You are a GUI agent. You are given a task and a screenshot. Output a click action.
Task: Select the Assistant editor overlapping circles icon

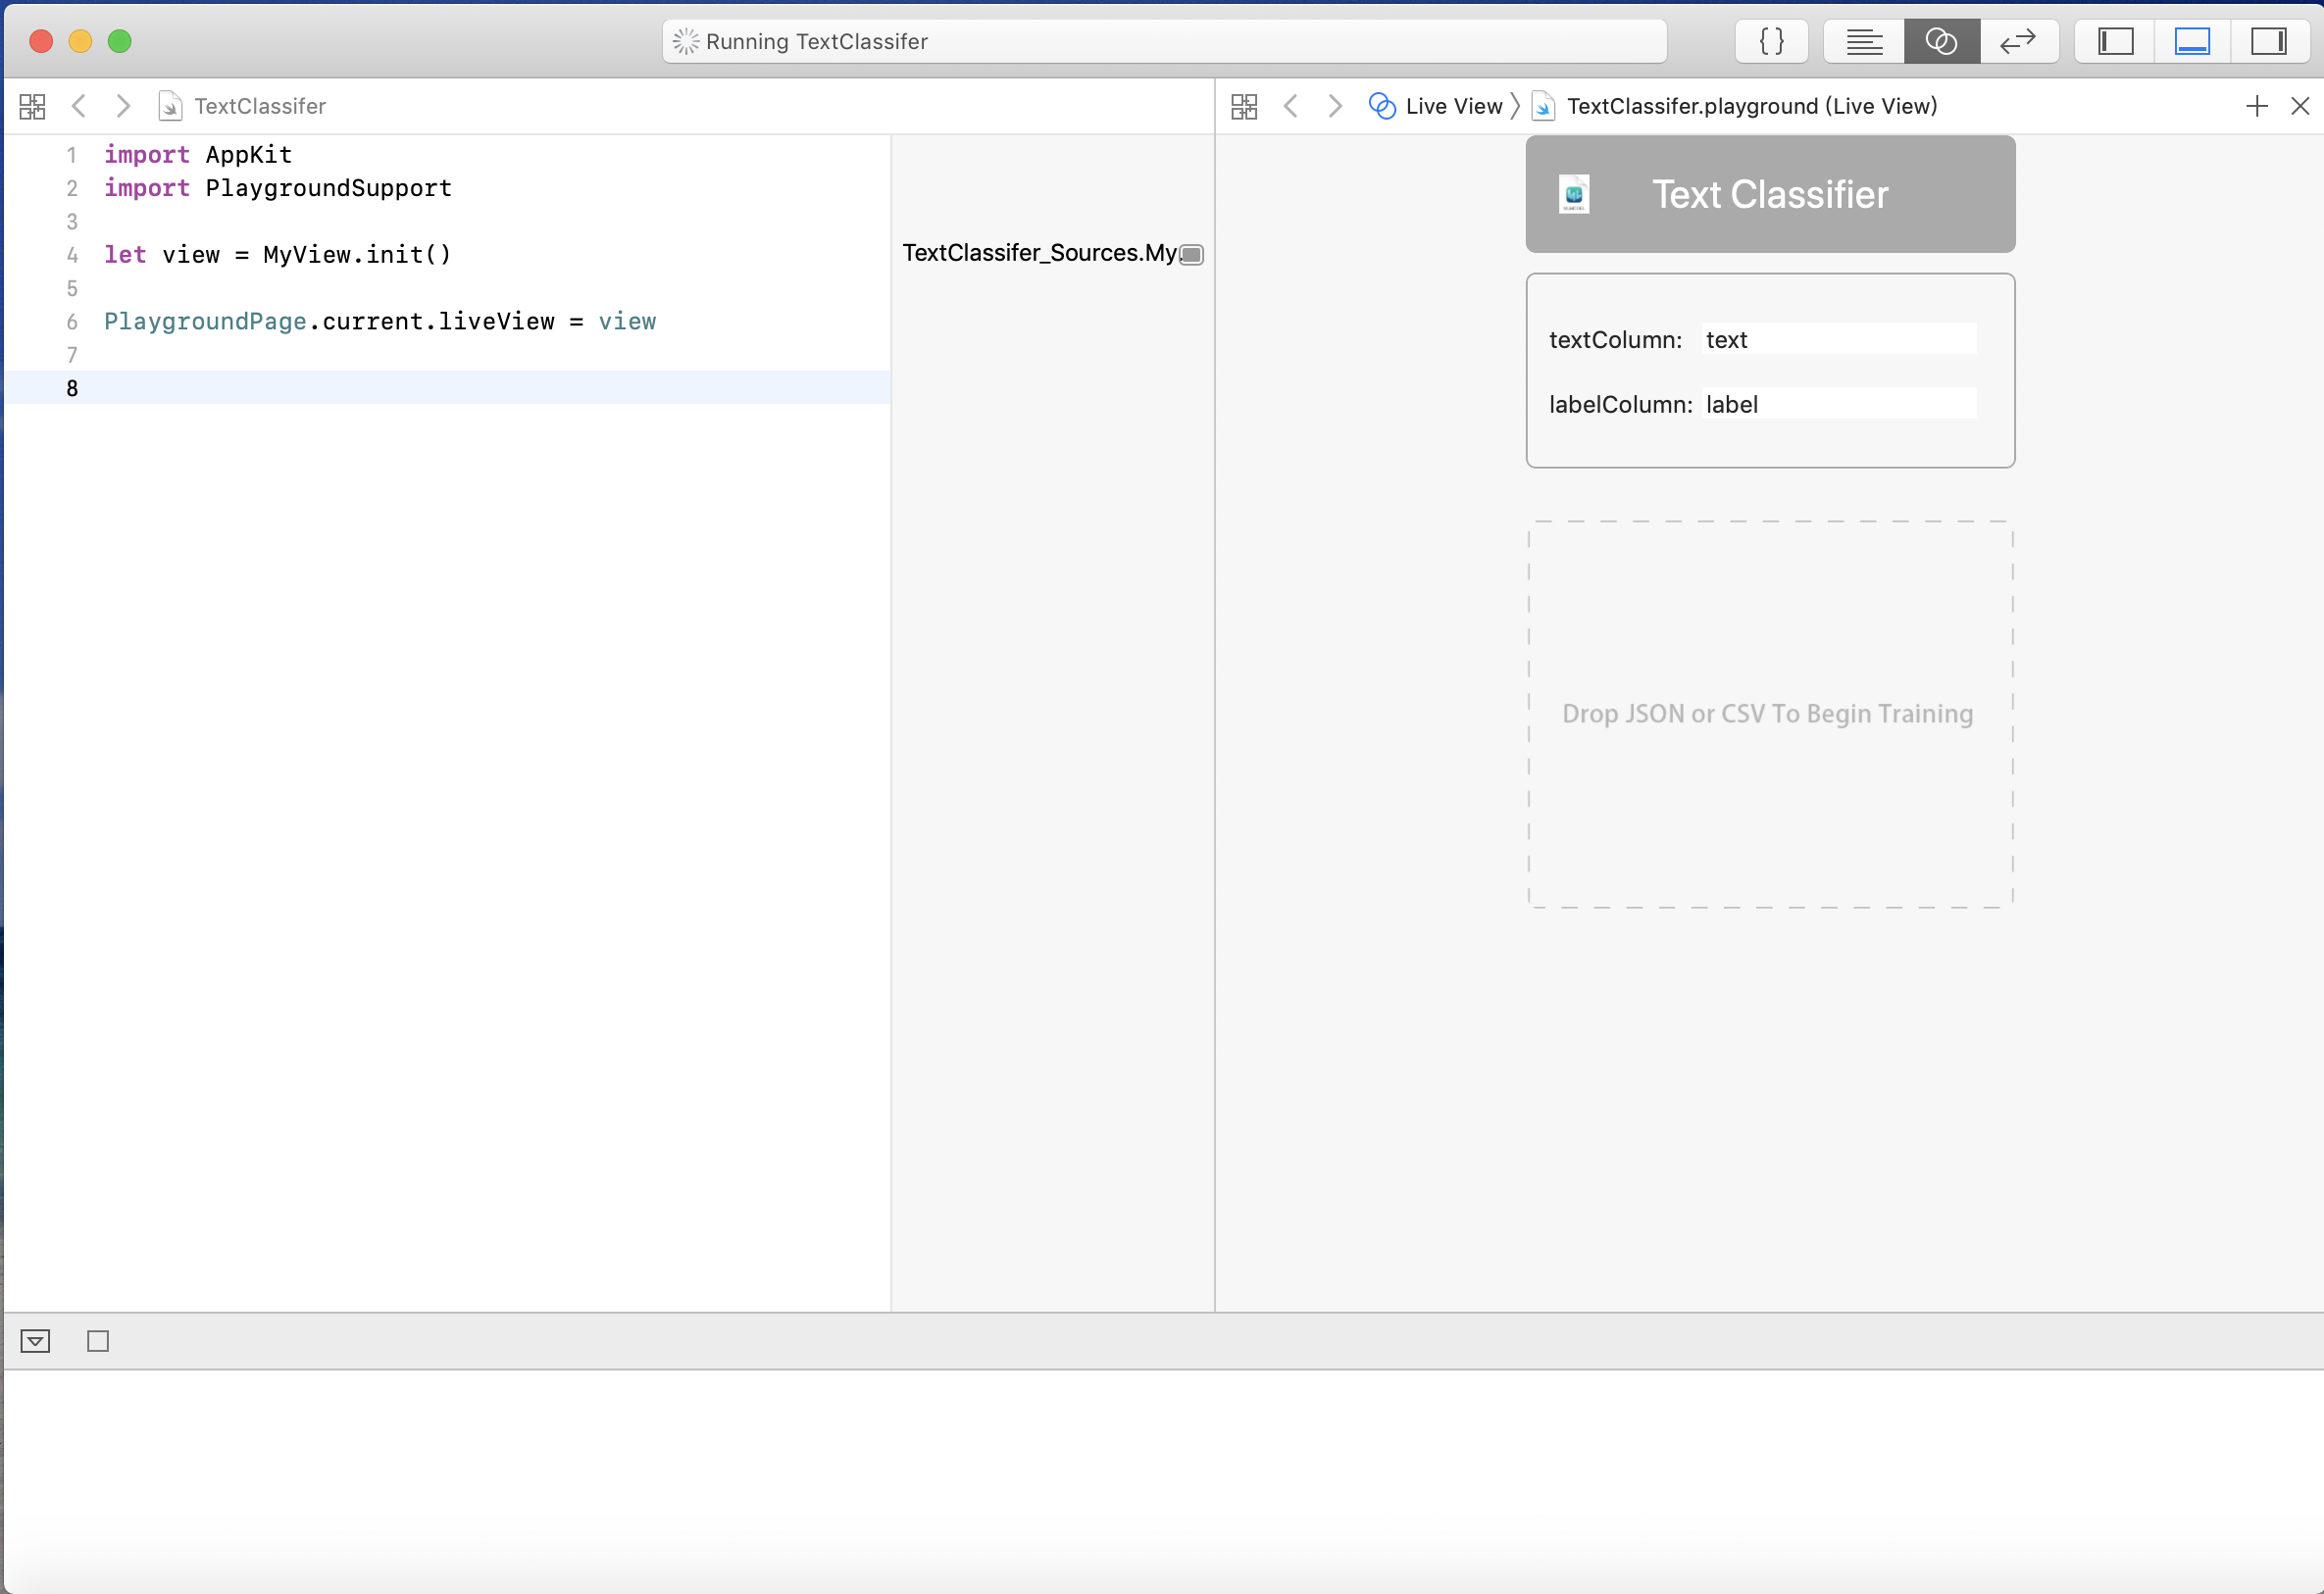click(1940, 41)
